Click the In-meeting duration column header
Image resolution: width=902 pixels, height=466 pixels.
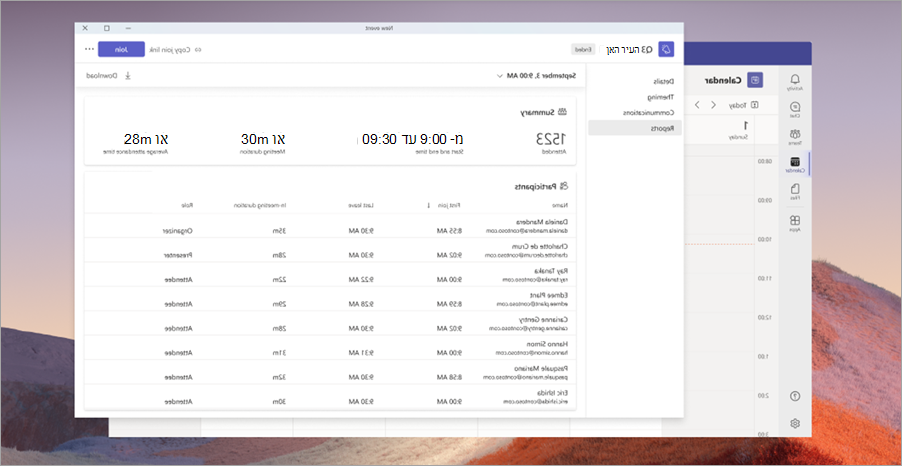tap(260, 205)
